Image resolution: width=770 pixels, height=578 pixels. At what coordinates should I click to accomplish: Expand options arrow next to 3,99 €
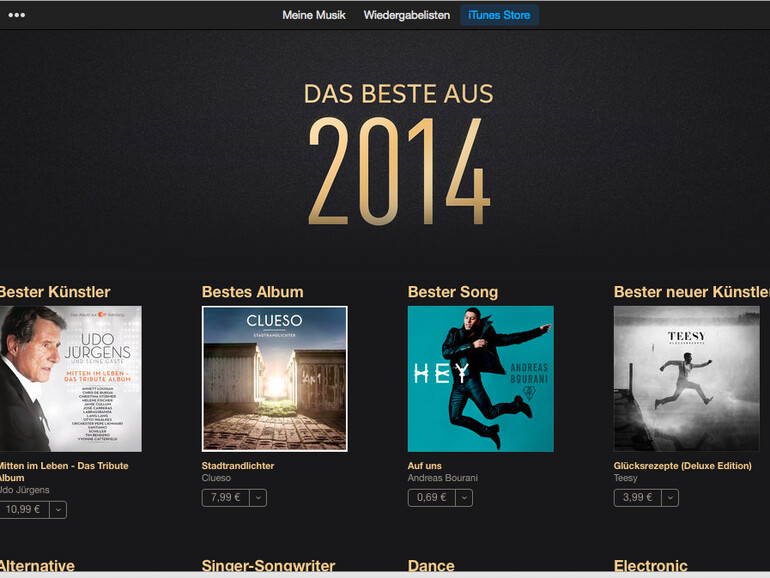670,497
